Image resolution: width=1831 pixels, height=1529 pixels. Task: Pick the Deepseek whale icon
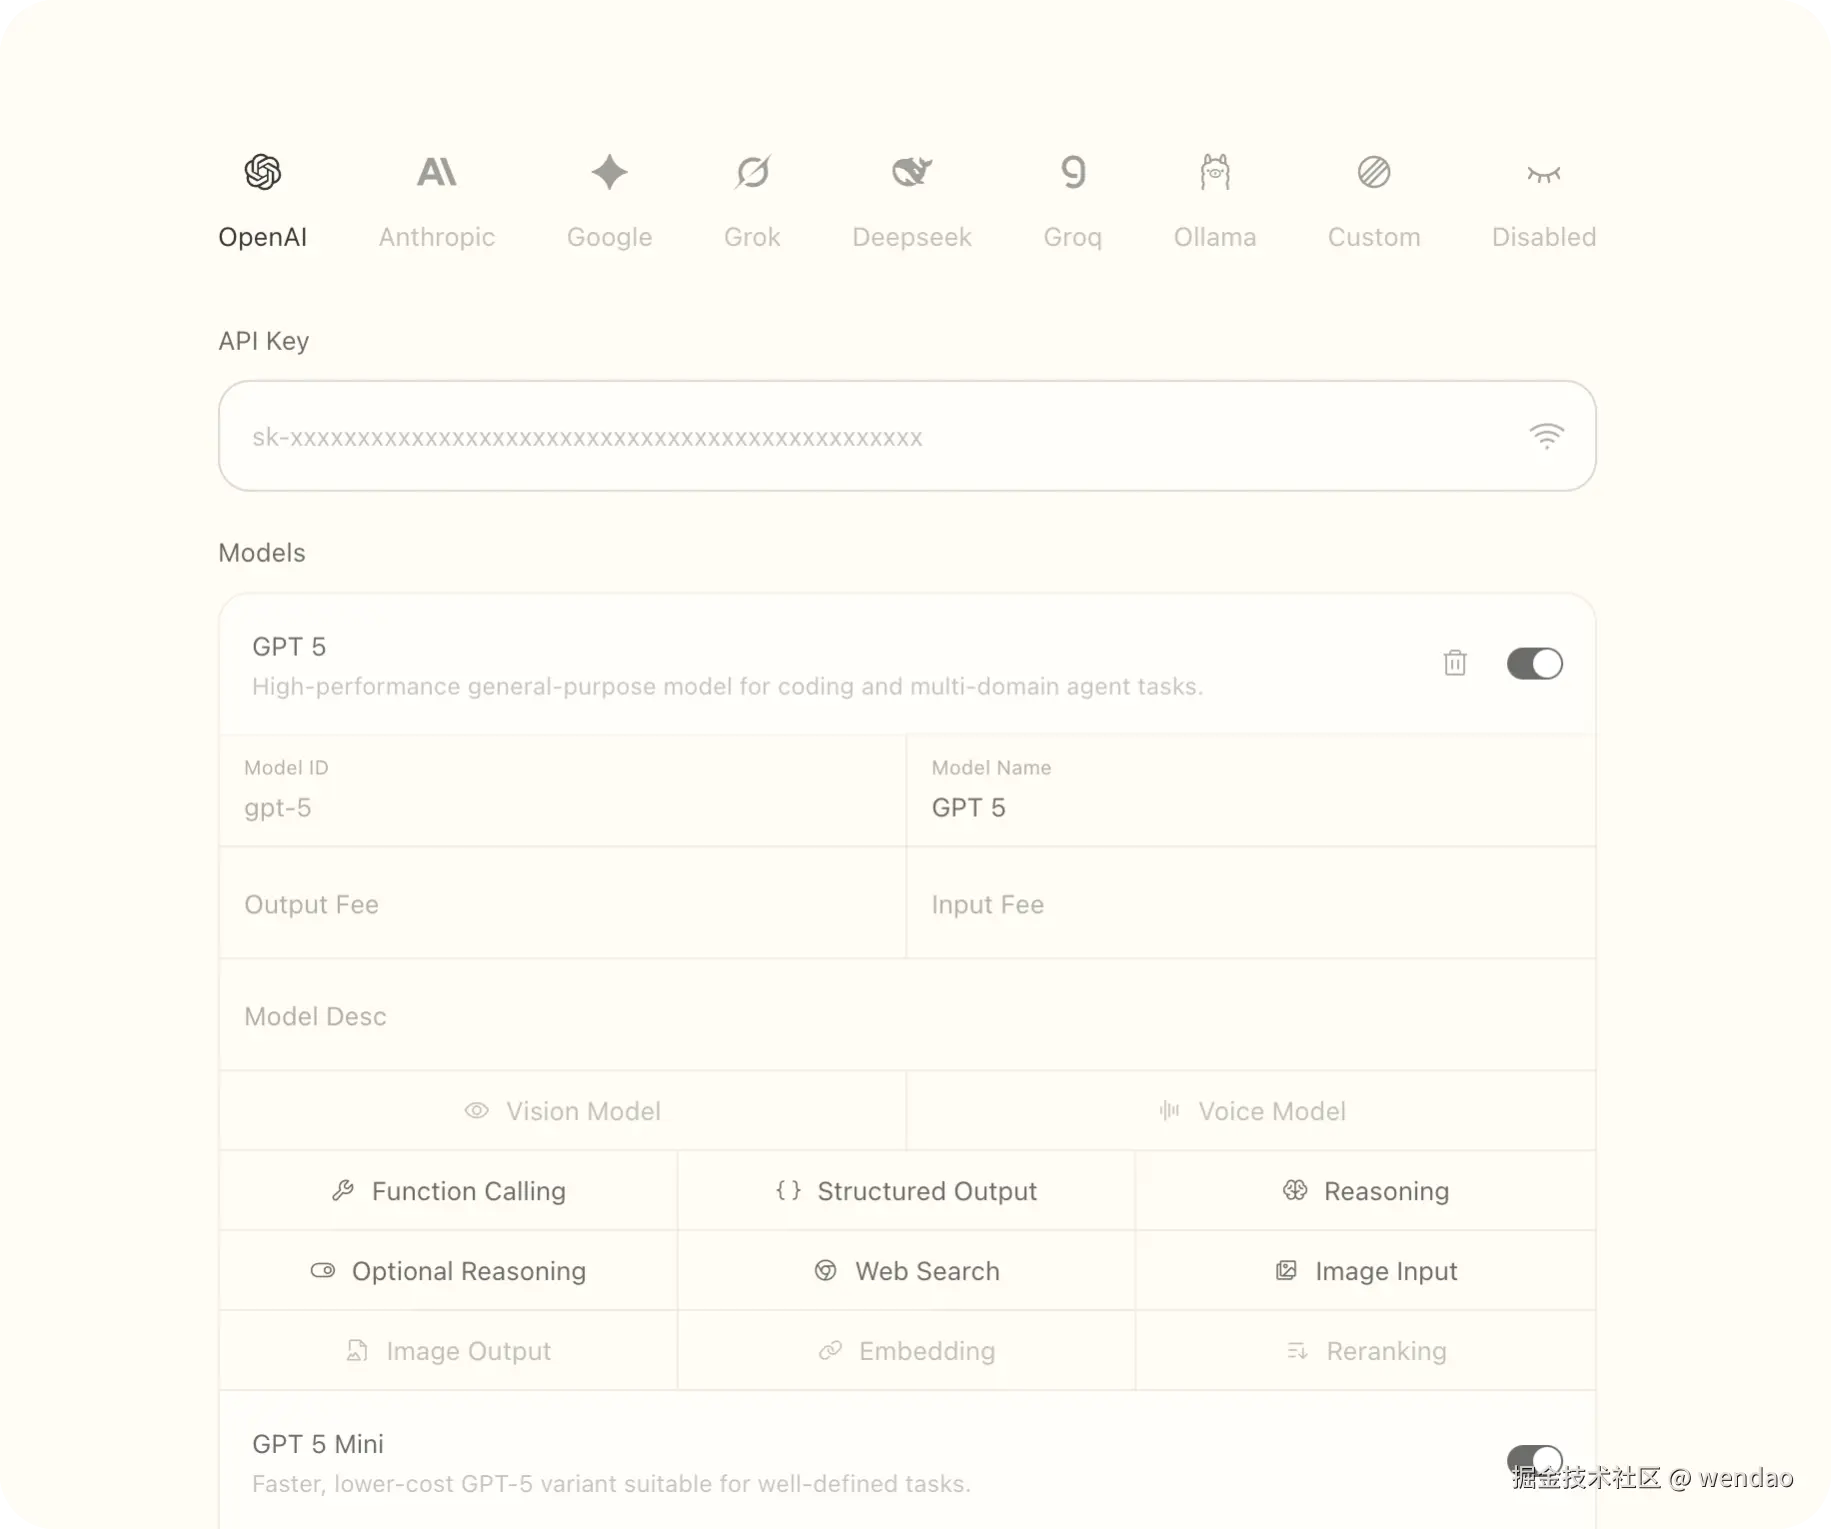[x=911, y=172]
